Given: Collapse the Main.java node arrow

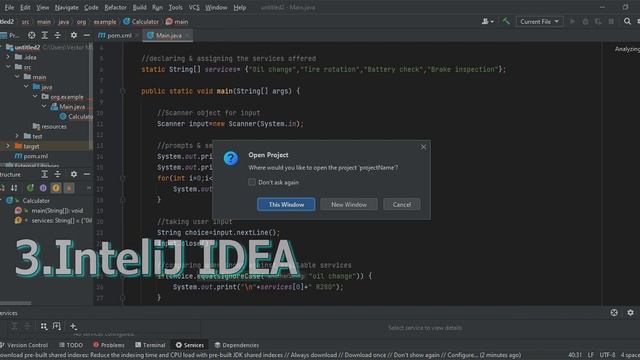Looking at the screenshot, I should tap(44, 107).
